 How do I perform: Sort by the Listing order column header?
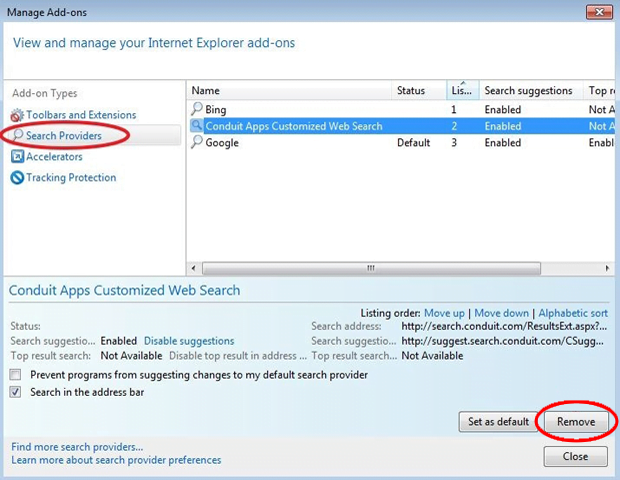point(463,91)
